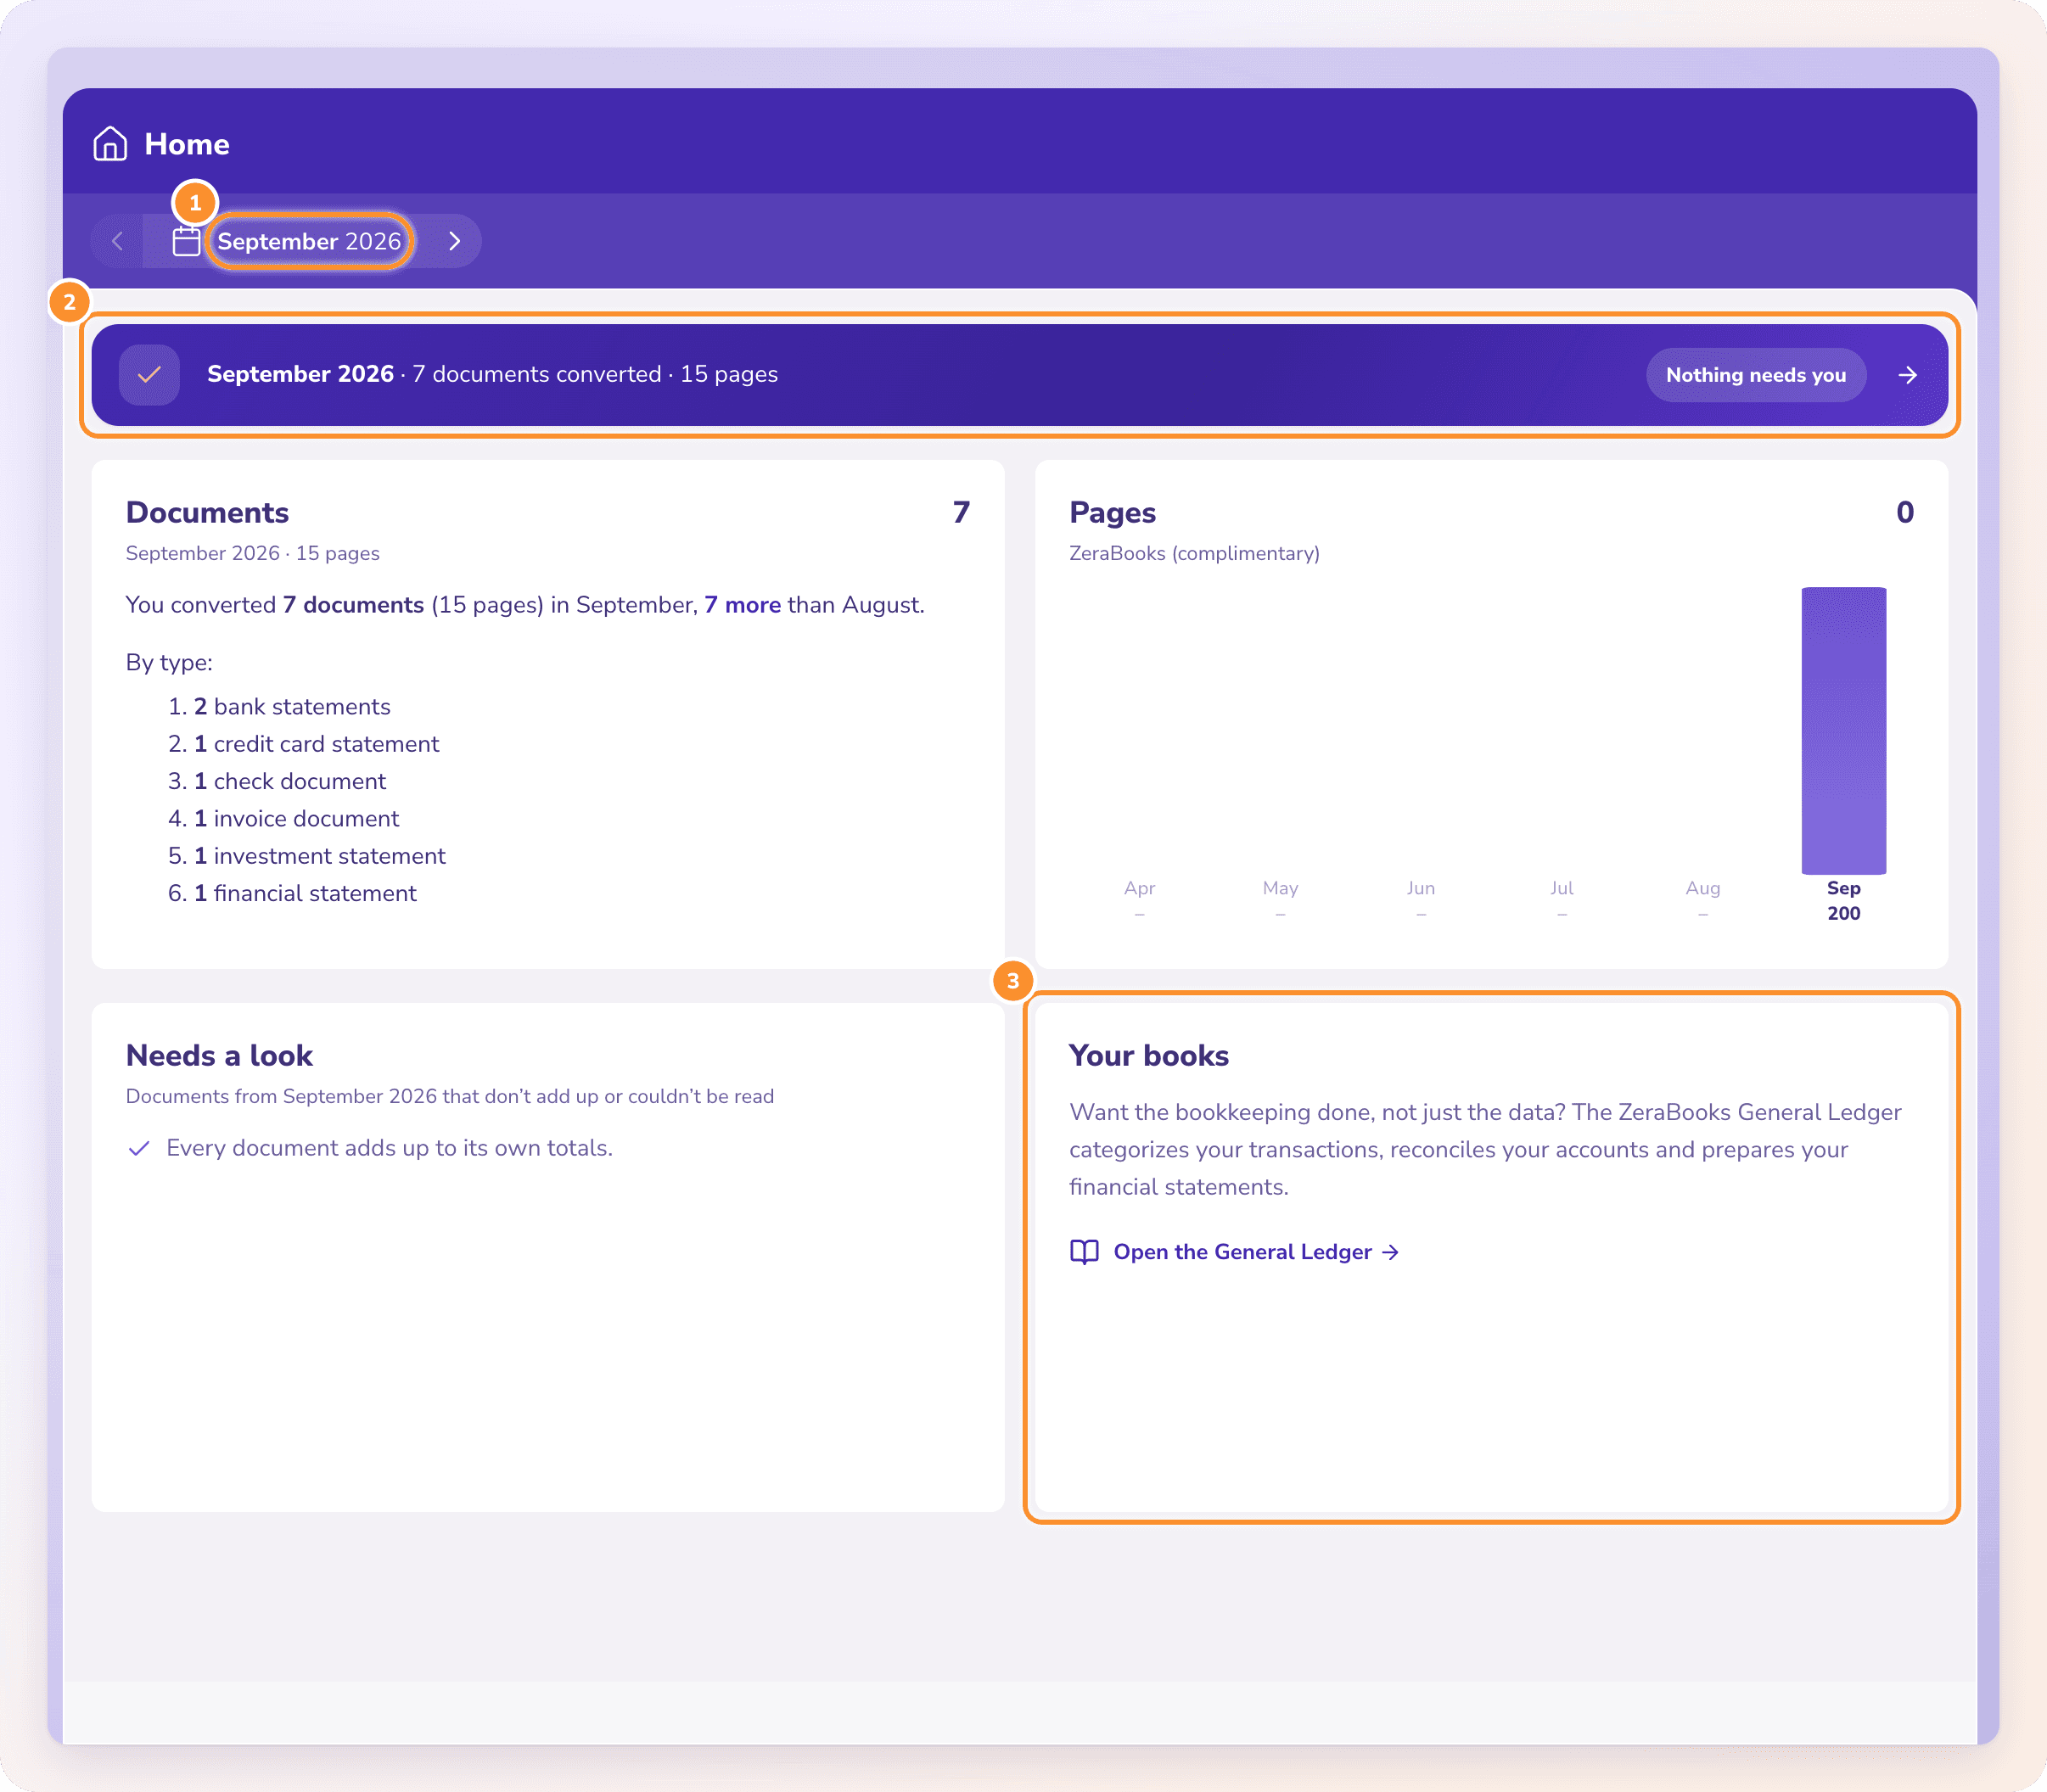Open the General Ledger link
2047x1792 pixels.
click(x=1256, y=1252)
